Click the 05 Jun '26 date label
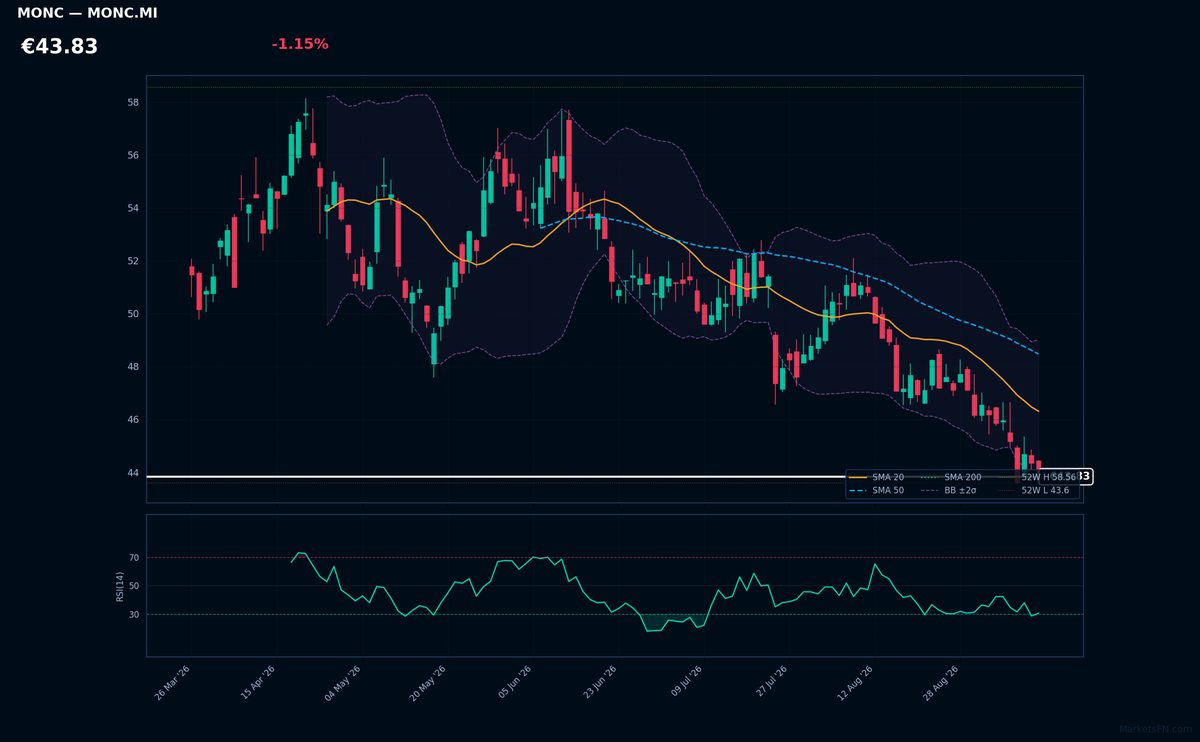 pos(515,683)
